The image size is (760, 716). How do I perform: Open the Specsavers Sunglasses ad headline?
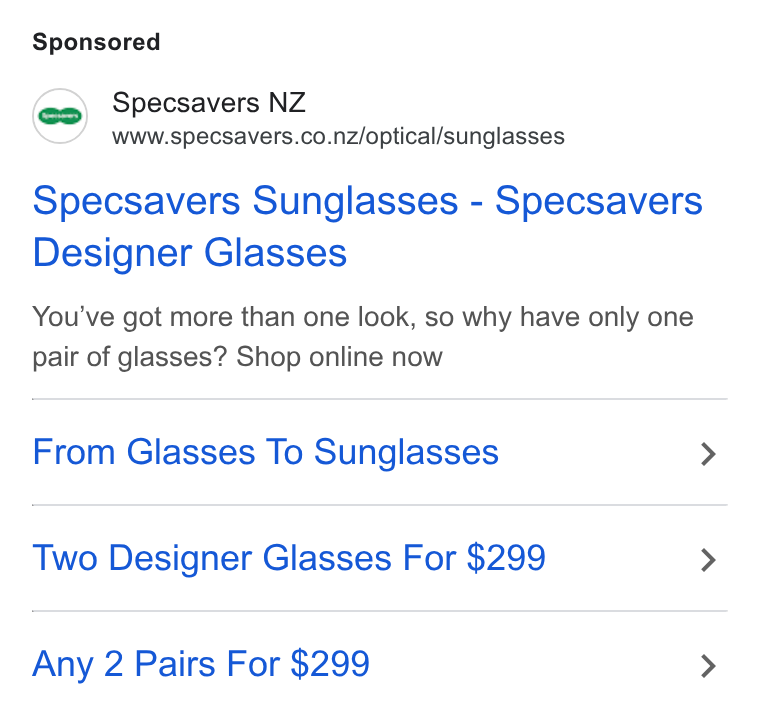367,227
